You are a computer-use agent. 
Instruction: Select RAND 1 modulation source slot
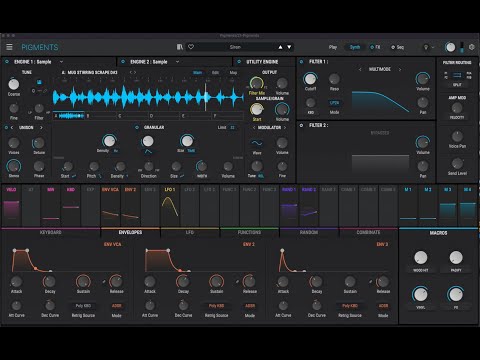click(x=289, y=206)
